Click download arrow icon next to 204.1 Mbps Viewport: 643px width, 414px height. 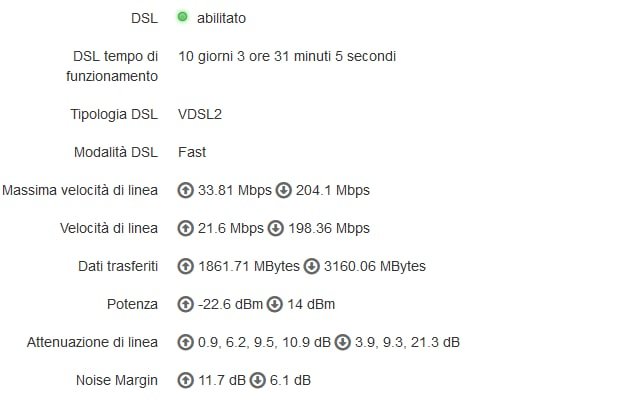[x=283, y=190]
